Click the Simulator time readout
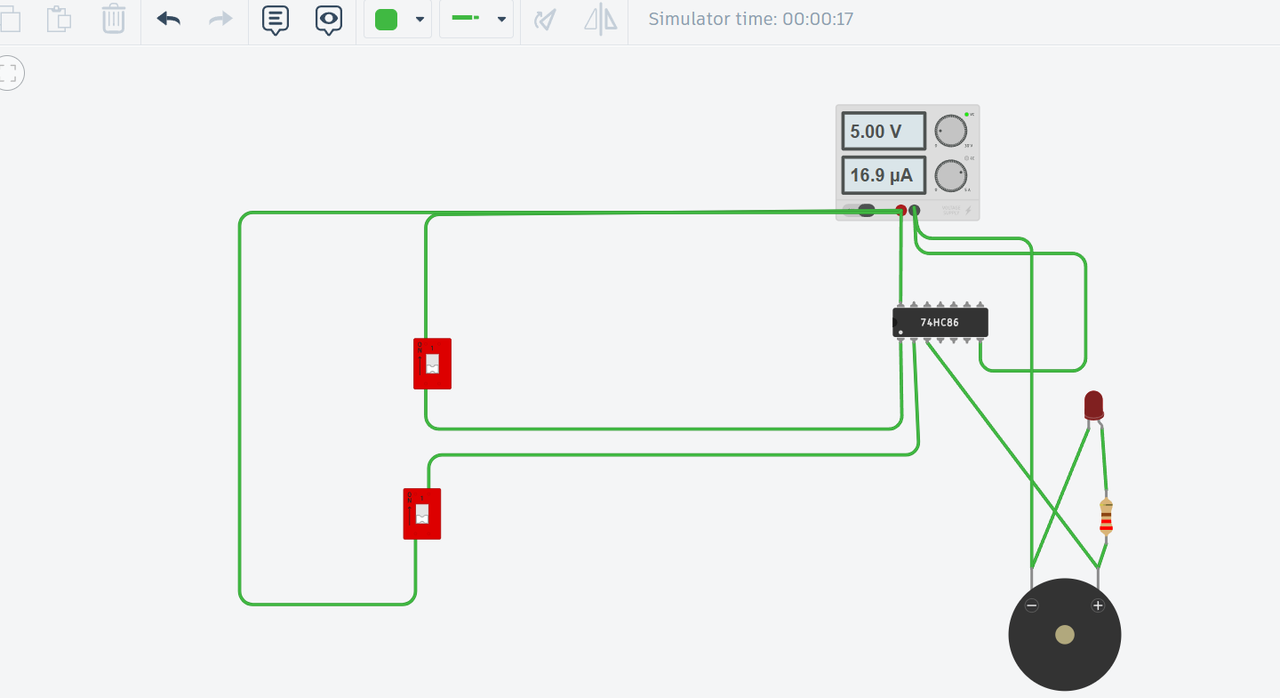The image size is (1280, 698). (751, 18)
